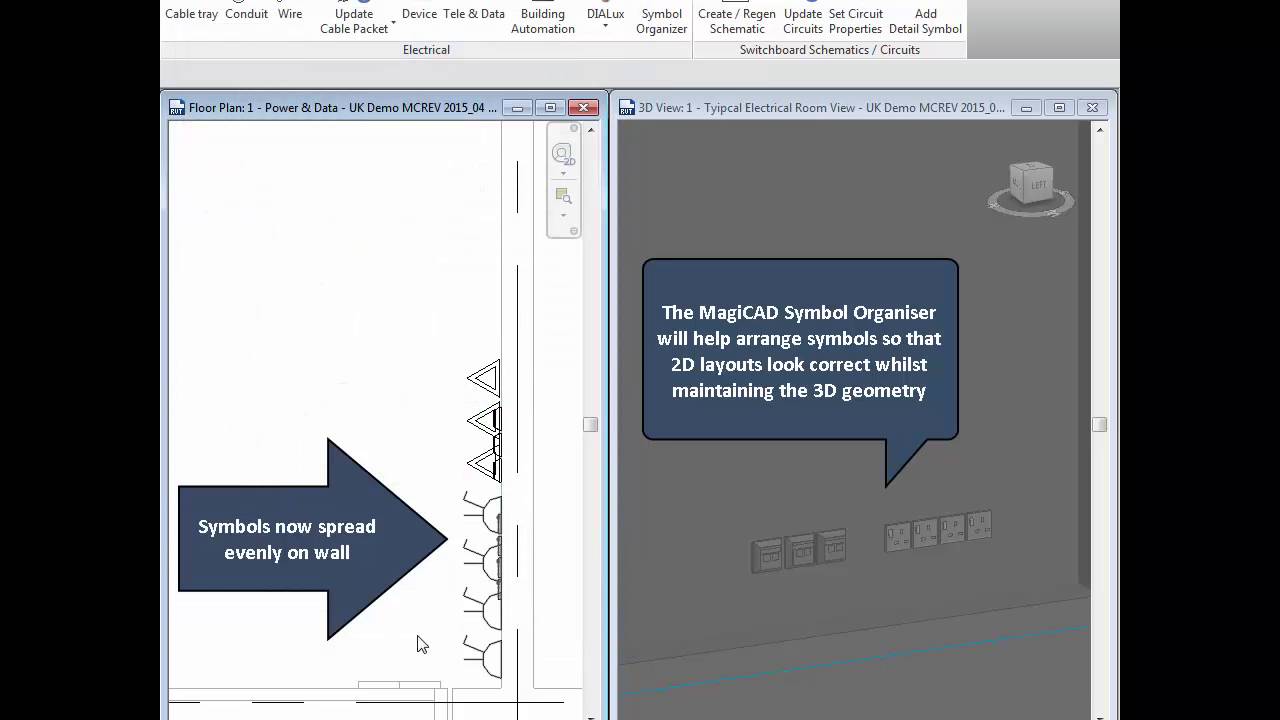Screen dimensions: 1280x720
Task: Click the 3D View window RVT icon
Action: (627, 108)
